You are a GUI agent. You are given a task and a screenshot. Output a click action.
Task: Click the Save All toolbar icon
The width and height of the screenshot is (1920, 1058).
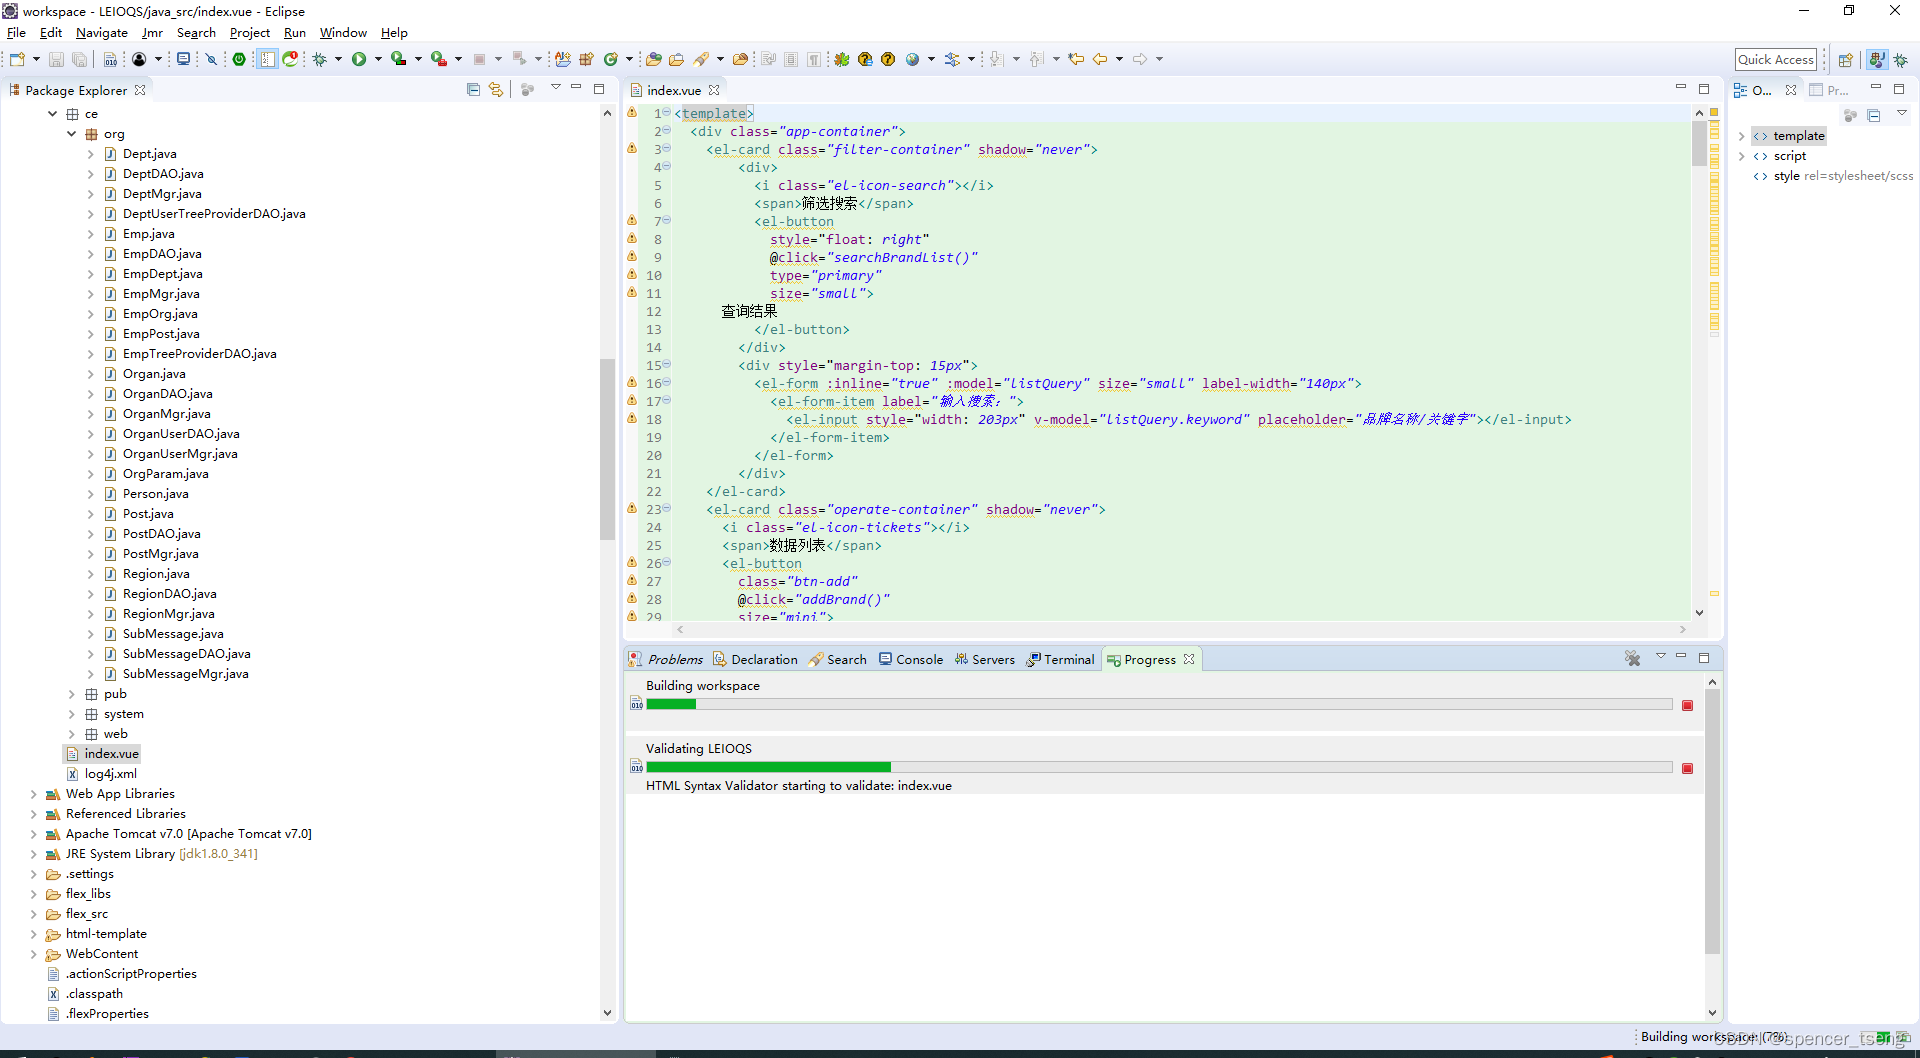click(x=79, y=59)
